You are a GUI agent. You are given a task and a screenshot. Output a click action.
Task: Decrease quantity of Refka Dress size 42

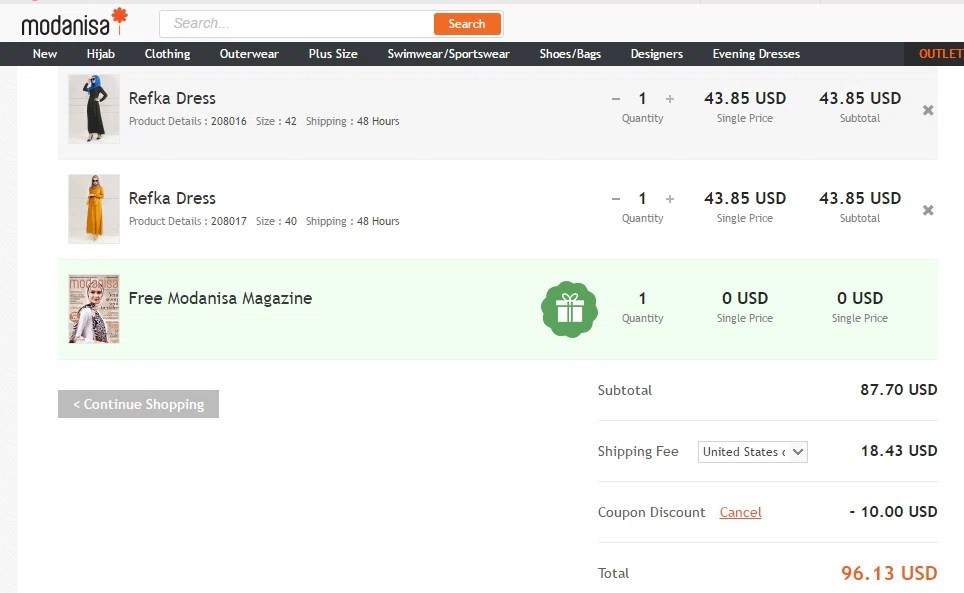pyautogui.click(x=615, y=98)
